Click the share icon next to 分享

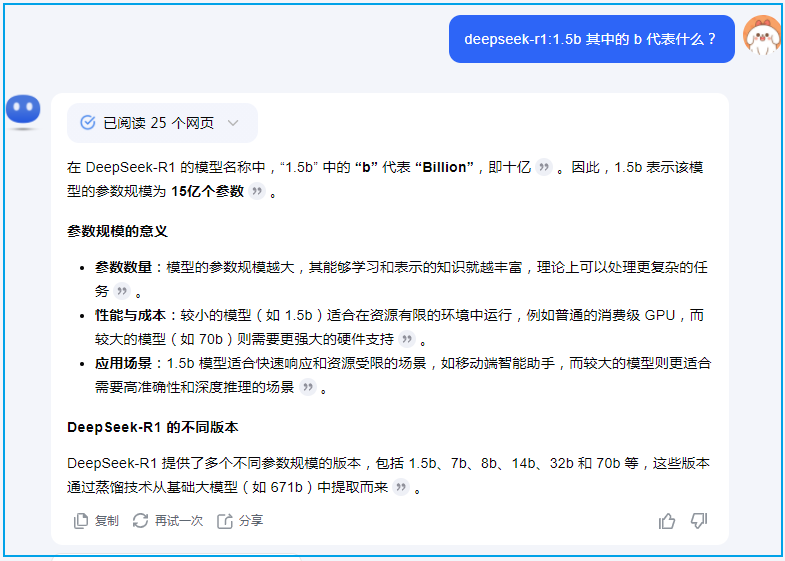[x=225, y=521]
